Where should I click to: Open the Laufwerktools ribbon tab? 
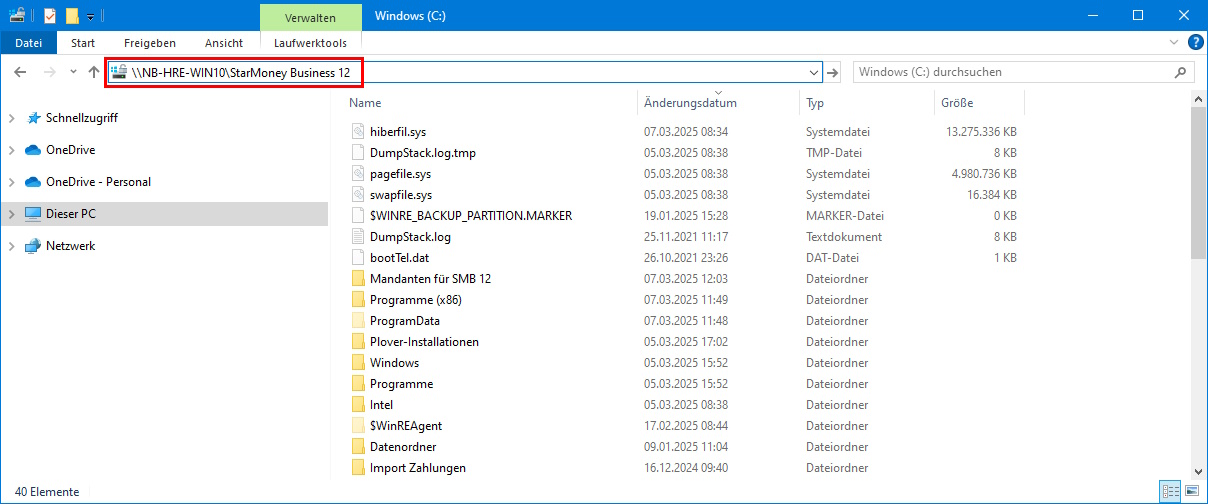(x=310, y=43)
